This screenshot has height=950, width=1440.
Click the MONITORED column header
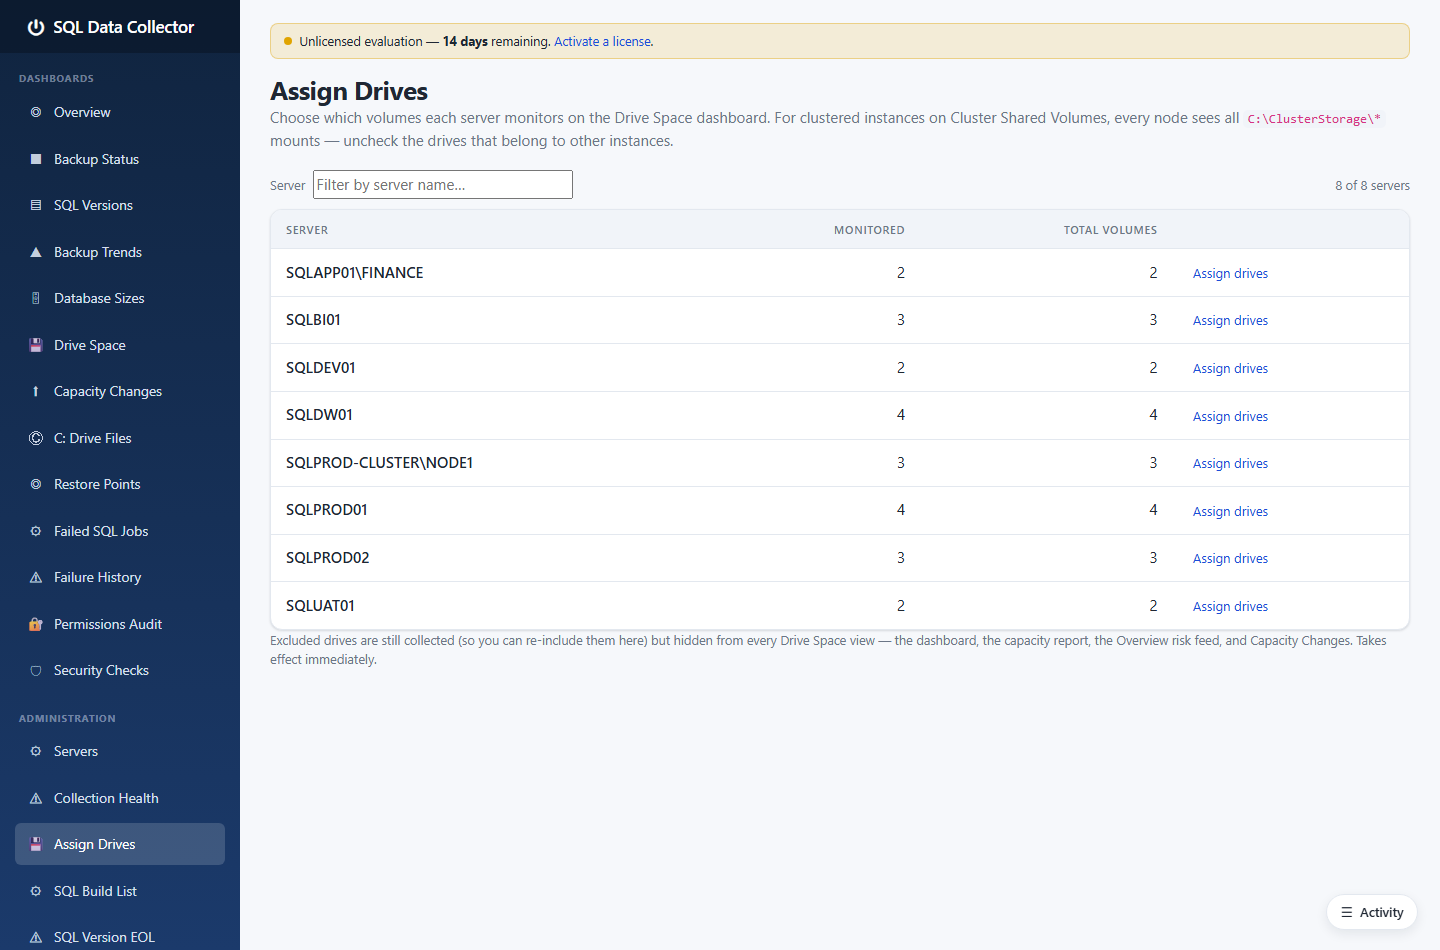pos(869,230)
